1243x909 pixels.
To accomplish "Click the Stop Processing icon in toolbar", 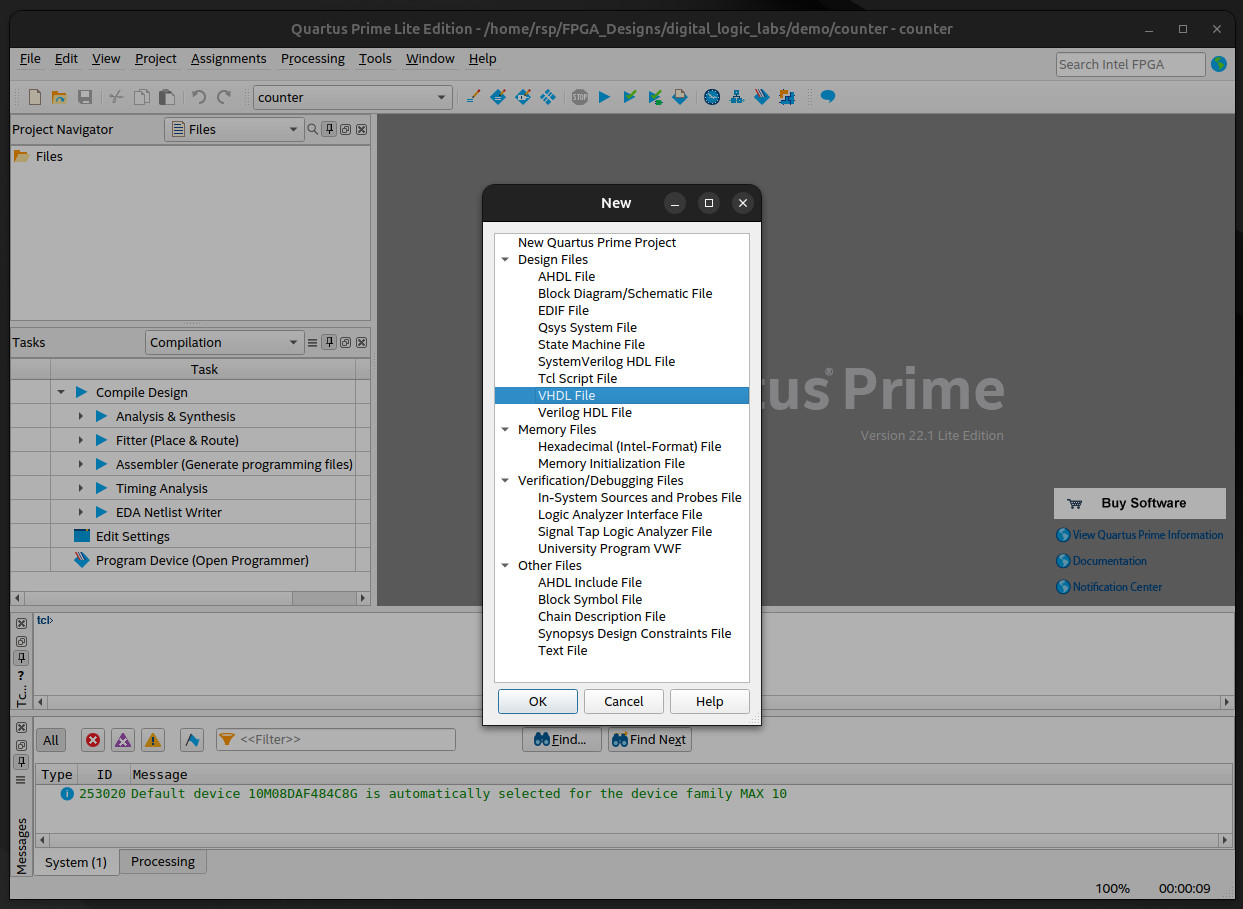I will coord(579,97).
